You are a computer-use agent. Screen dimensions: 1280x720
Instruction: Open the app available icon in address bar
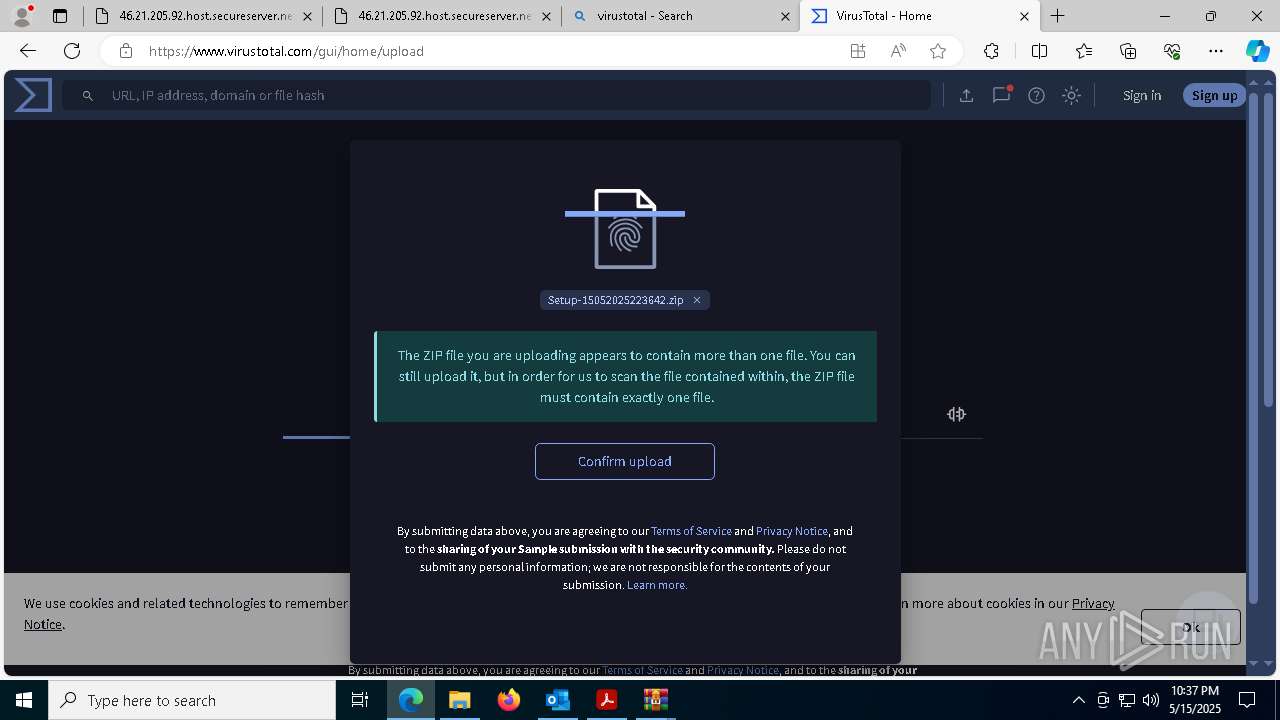858,51
